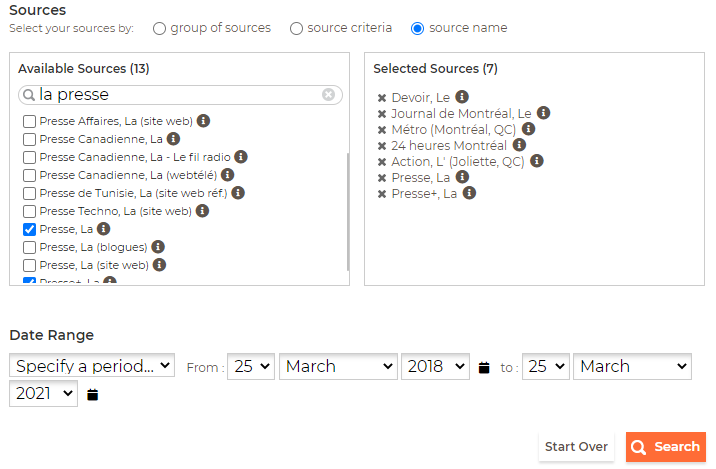The width and height of the screenshot is (716, 469).
Task: Check Presse Techno, La (site web)
Action: click(30, 211)
